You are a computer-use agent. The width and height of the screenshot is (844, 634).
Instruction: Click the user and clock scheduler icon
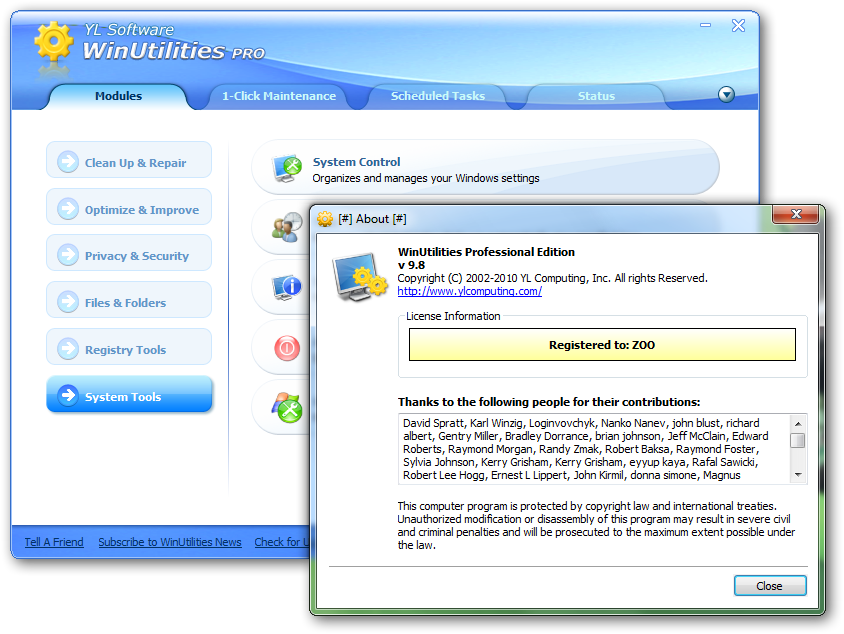[x=287, y=227]
